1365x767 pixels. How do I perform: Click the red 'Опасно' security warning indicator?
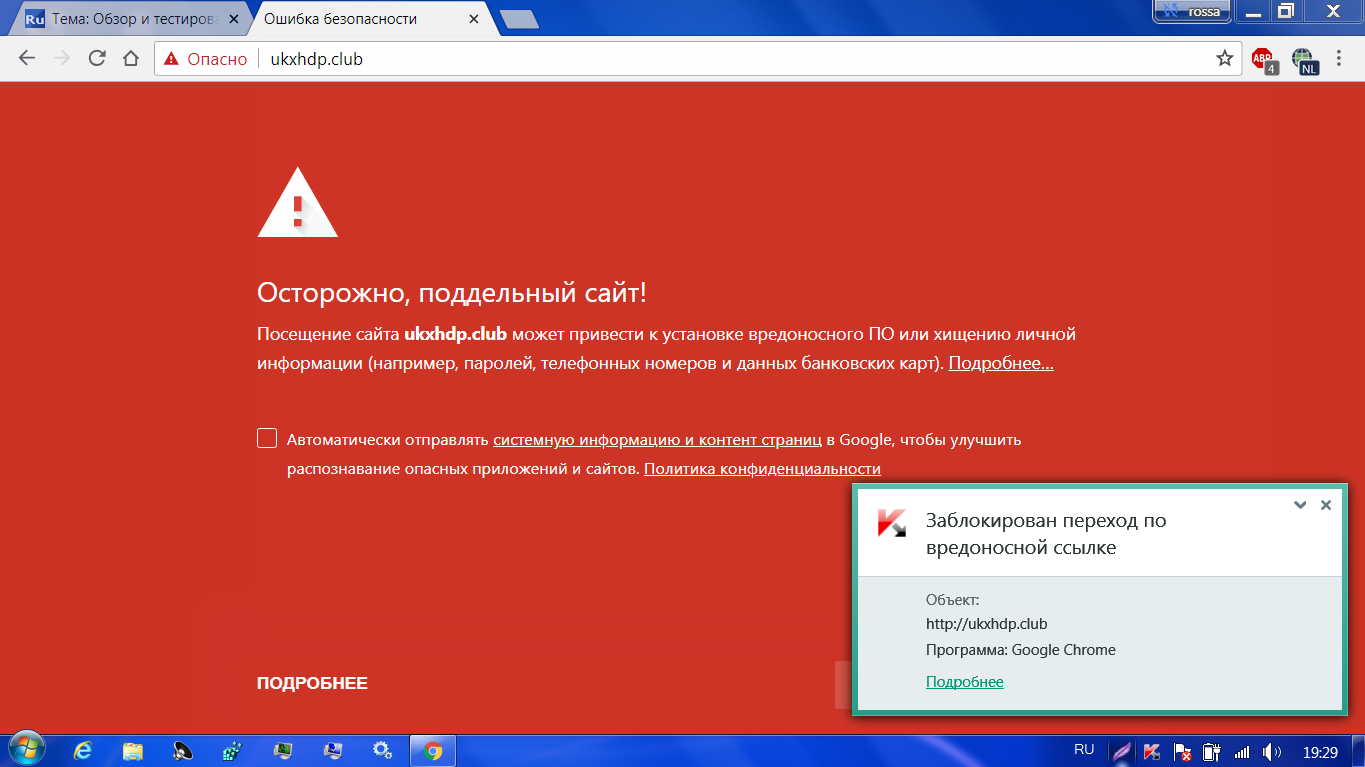[x=206, y=59]
